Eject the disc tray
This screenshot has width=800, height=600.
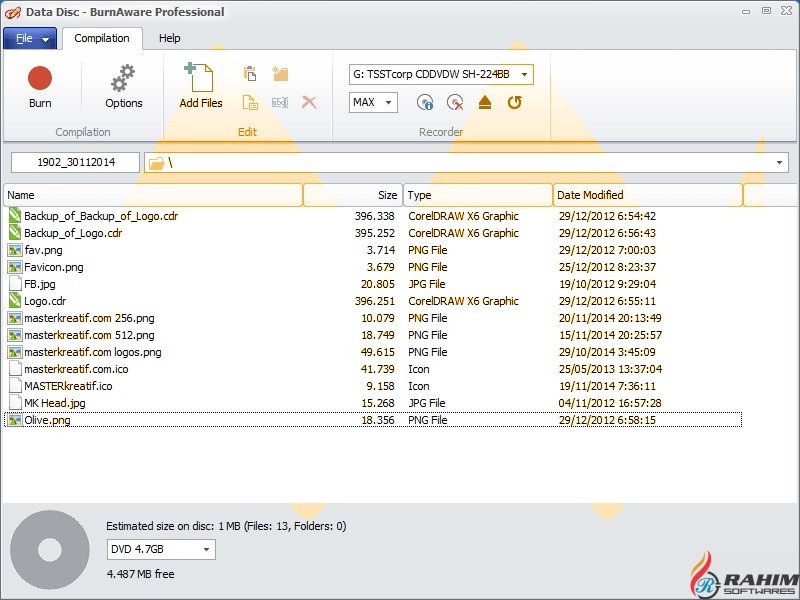tap(485, 103)
